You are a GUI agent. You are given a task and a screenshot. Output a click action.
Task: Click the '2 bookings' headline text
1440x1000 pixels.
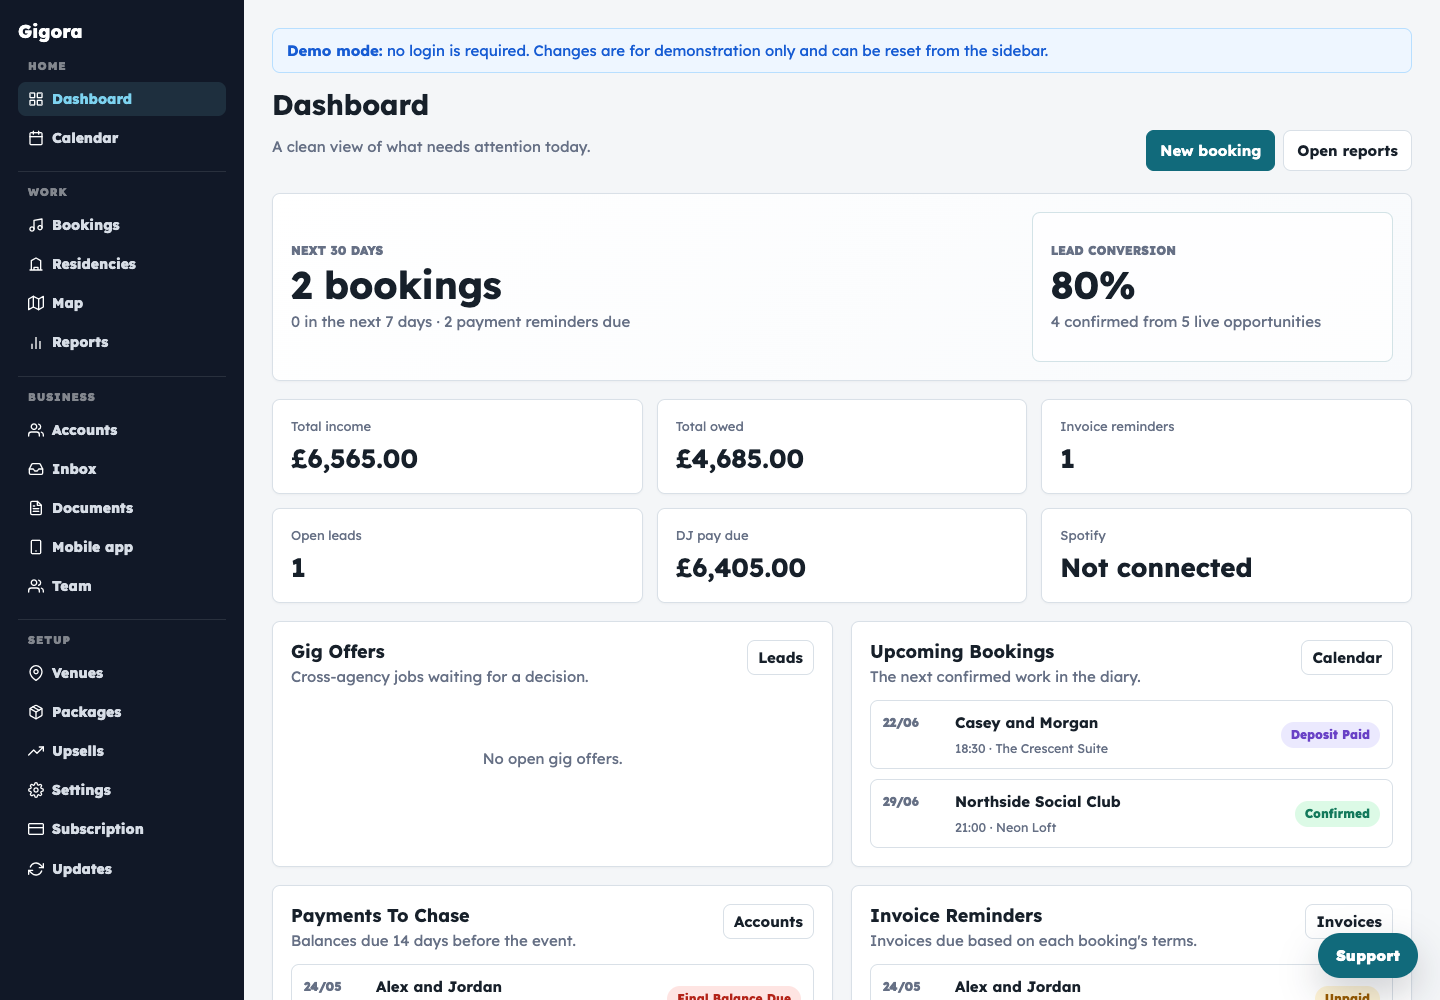[x=396, y=286]
